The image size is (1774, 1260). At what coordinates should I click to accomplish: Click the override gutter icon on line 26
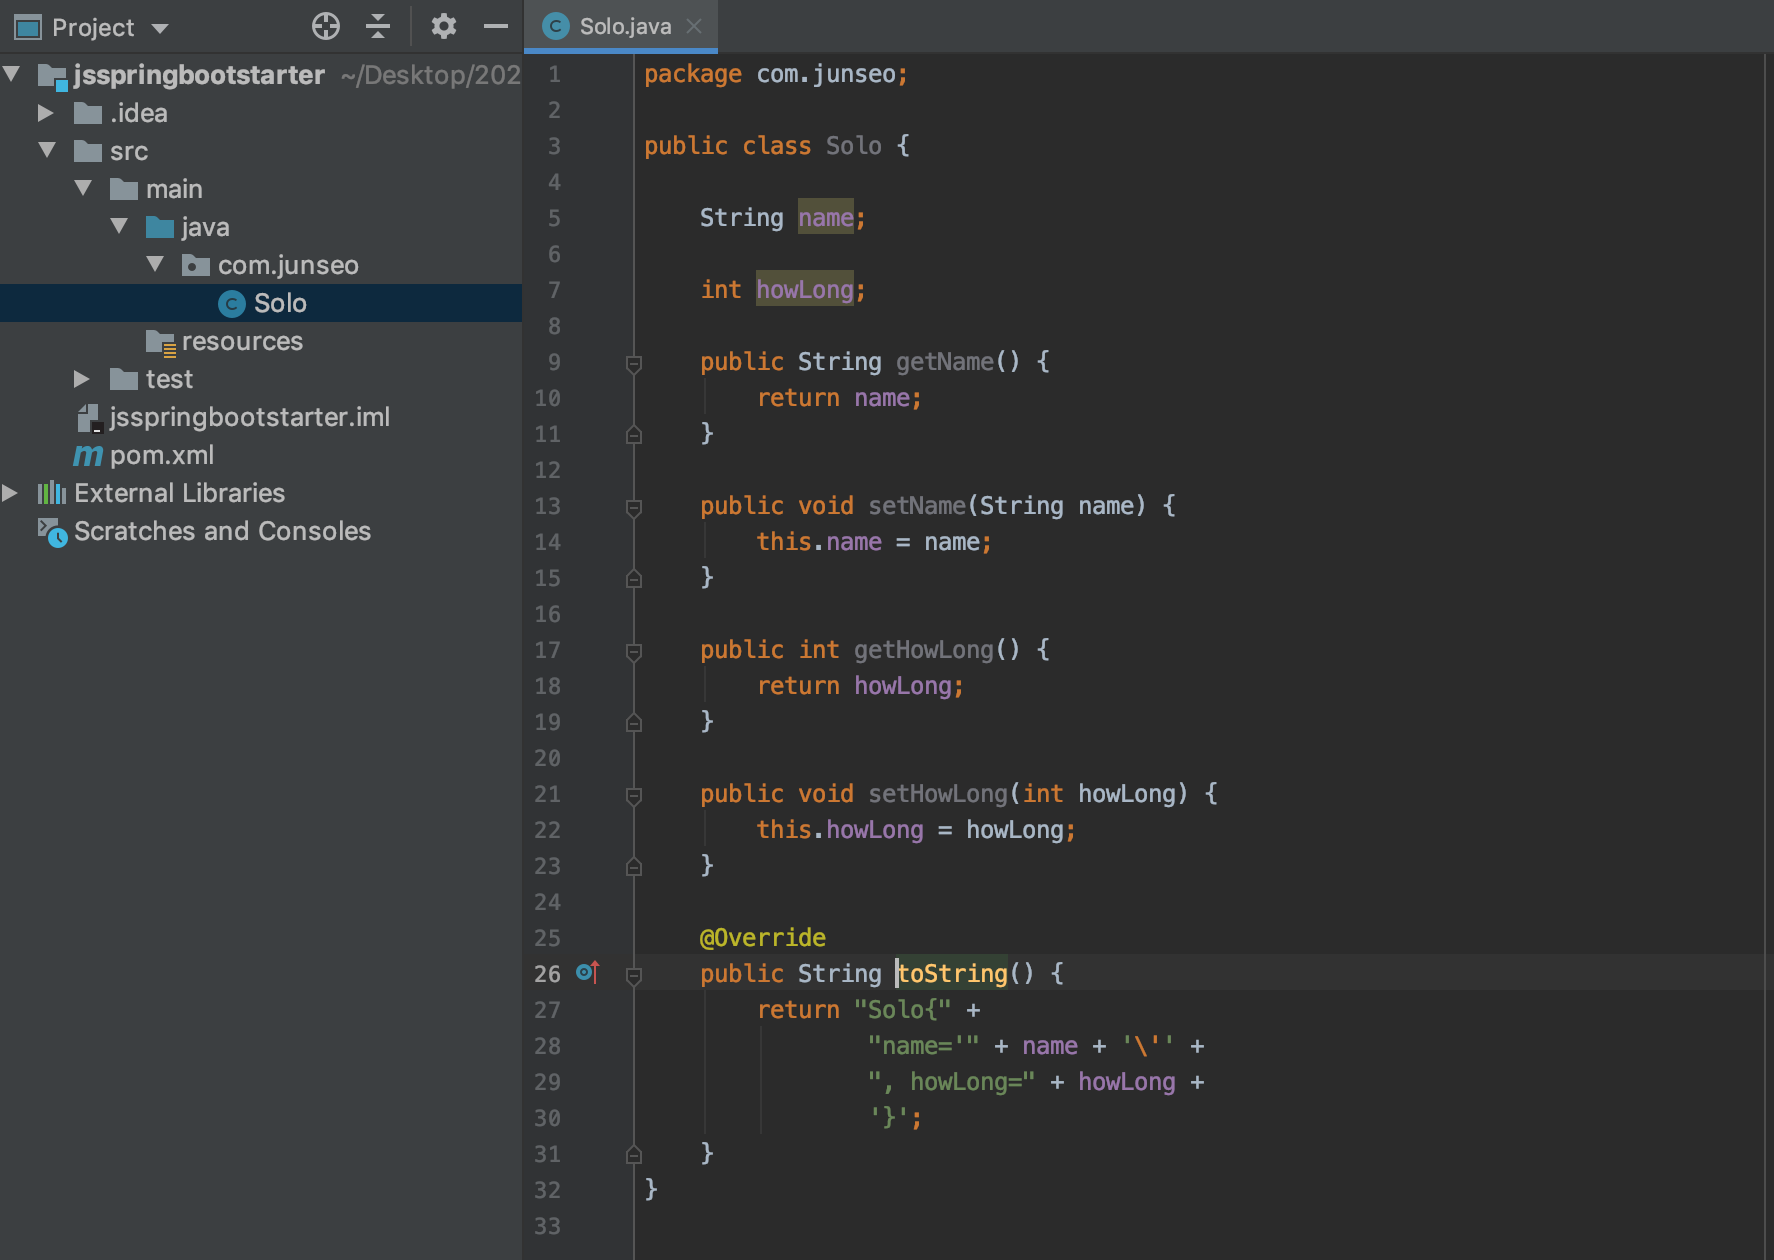click(x=588, y=972)
